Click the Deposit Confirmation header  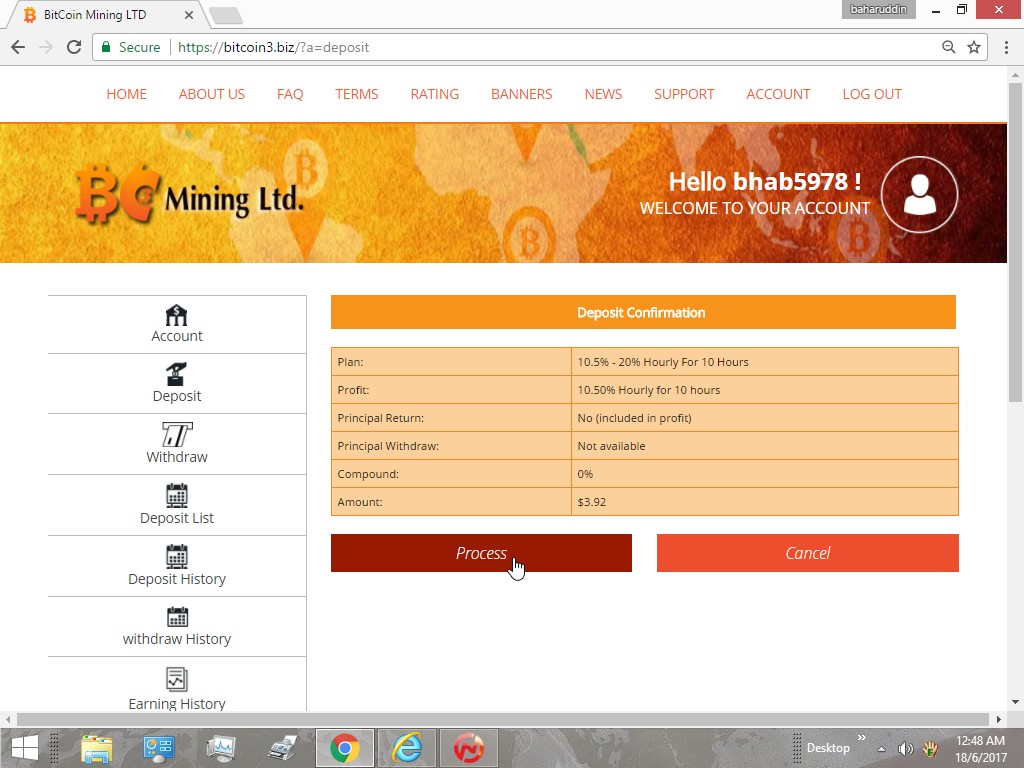click(x=643, y=312)
